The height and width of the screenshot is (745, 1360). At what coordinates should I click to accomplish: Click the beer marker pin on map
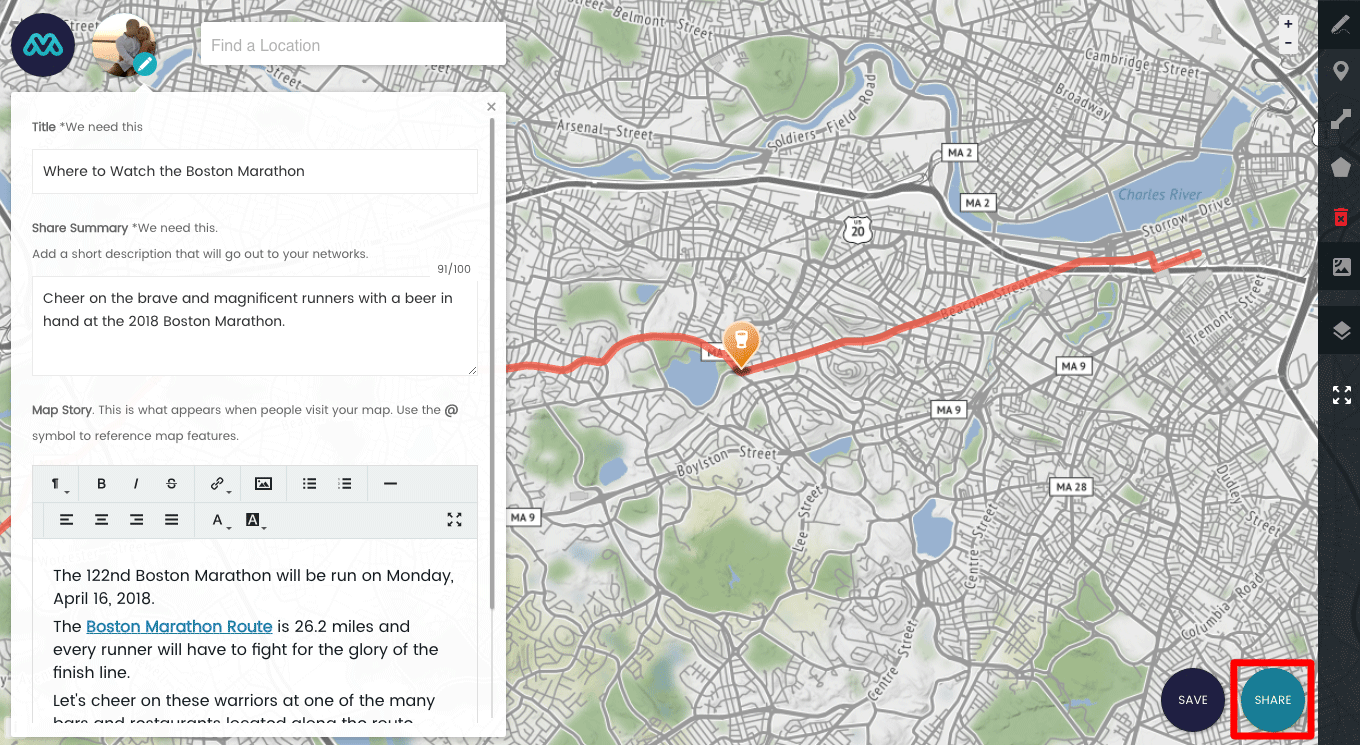coord(741,346)
